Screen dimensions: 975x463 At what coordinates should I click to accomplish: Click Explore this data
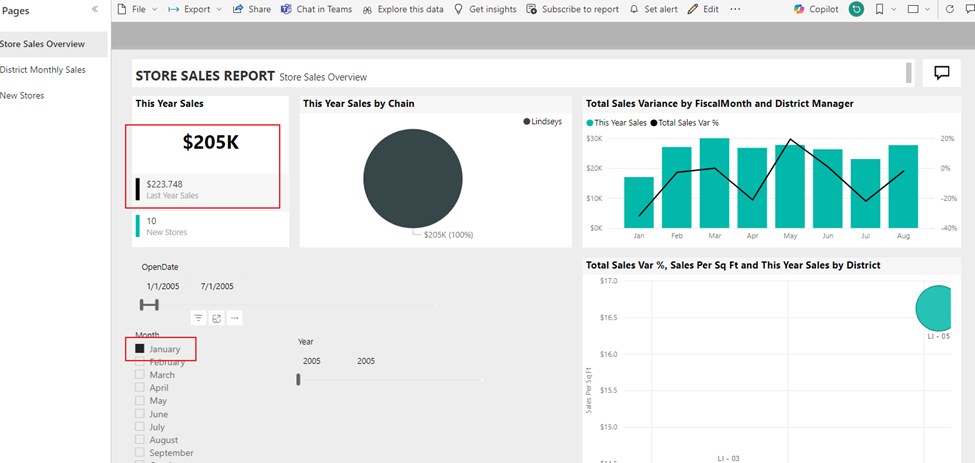(404, 9)
